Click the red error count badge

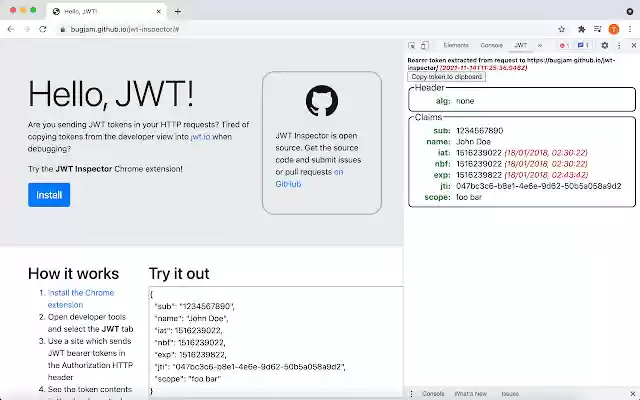[x=564, y=45]
